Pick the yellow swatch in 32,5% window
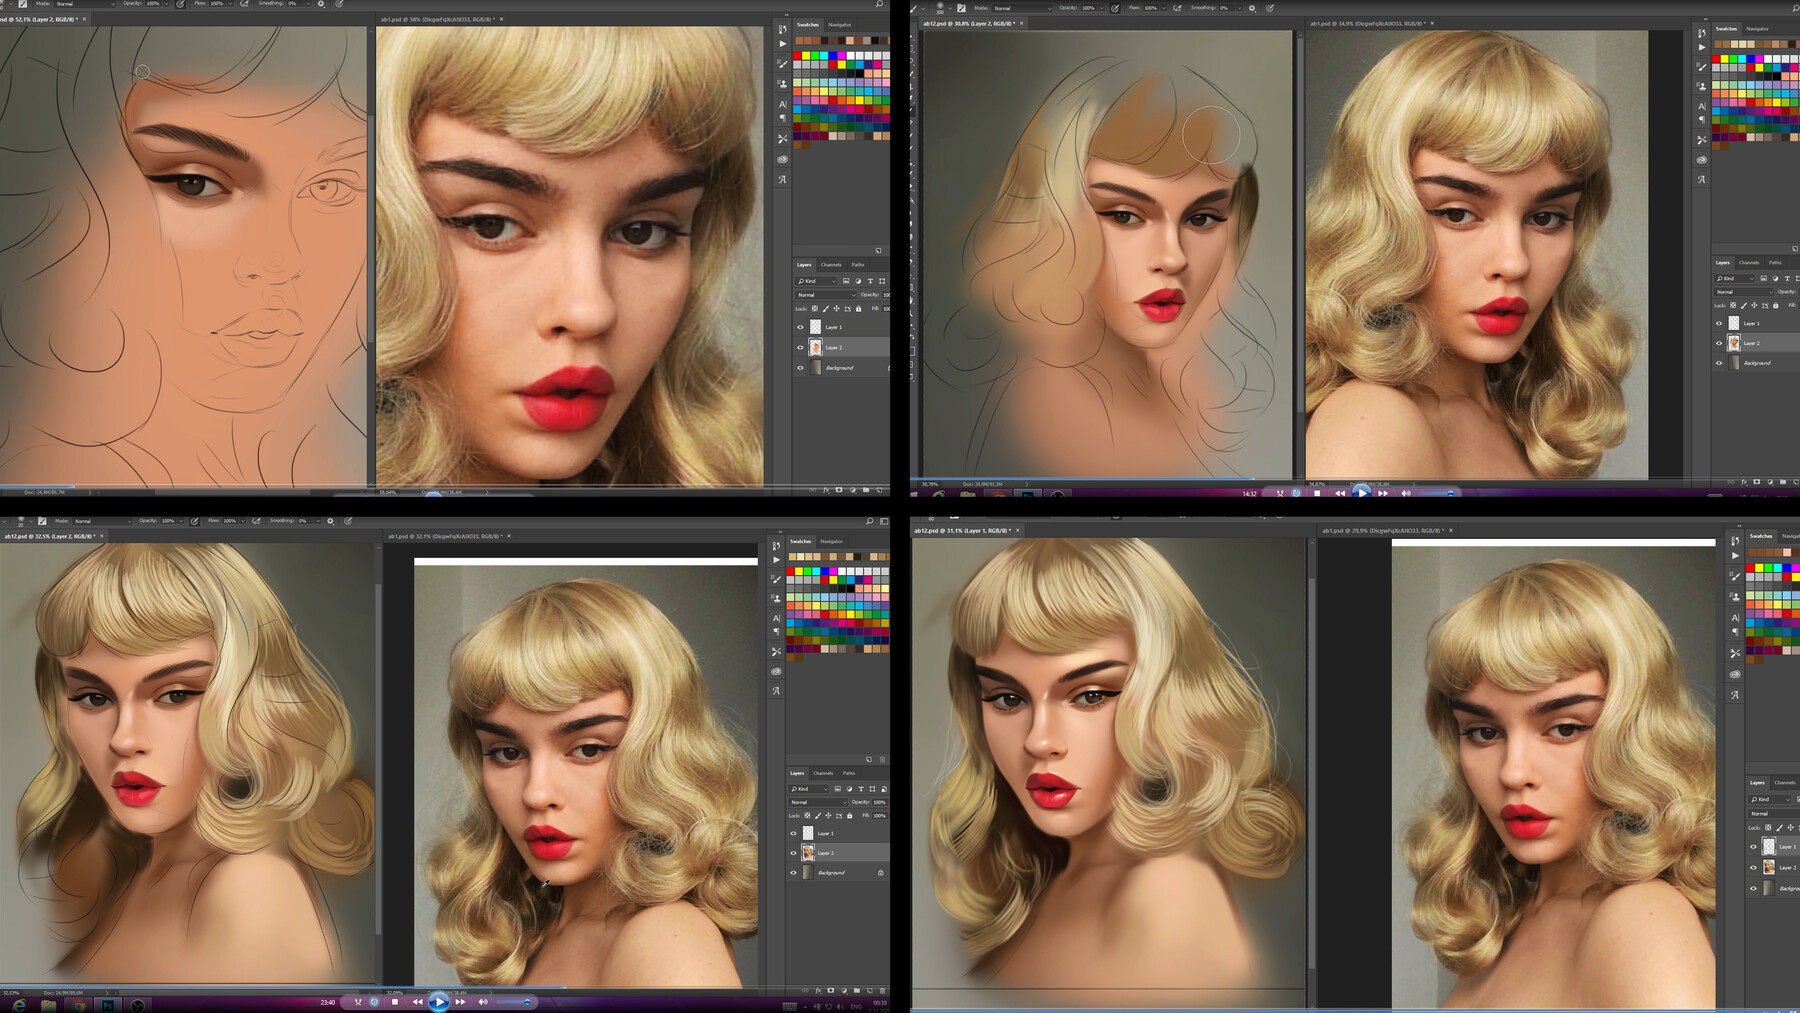 (799, 572)
